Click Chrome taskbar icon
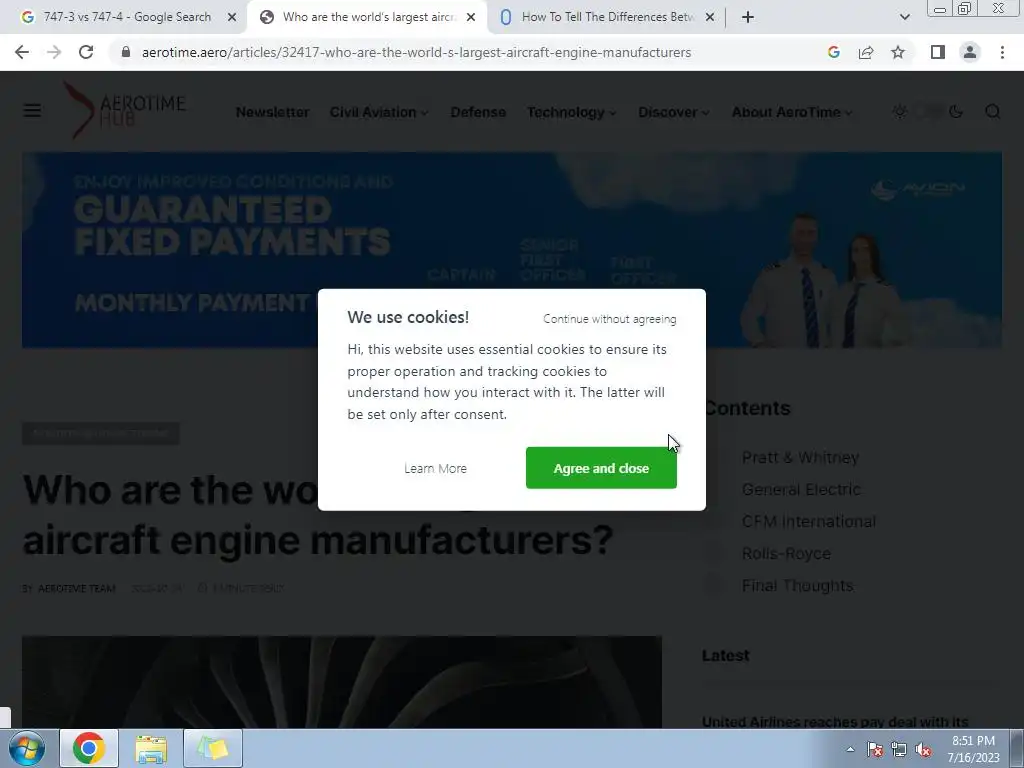 [x=89, y=748]
